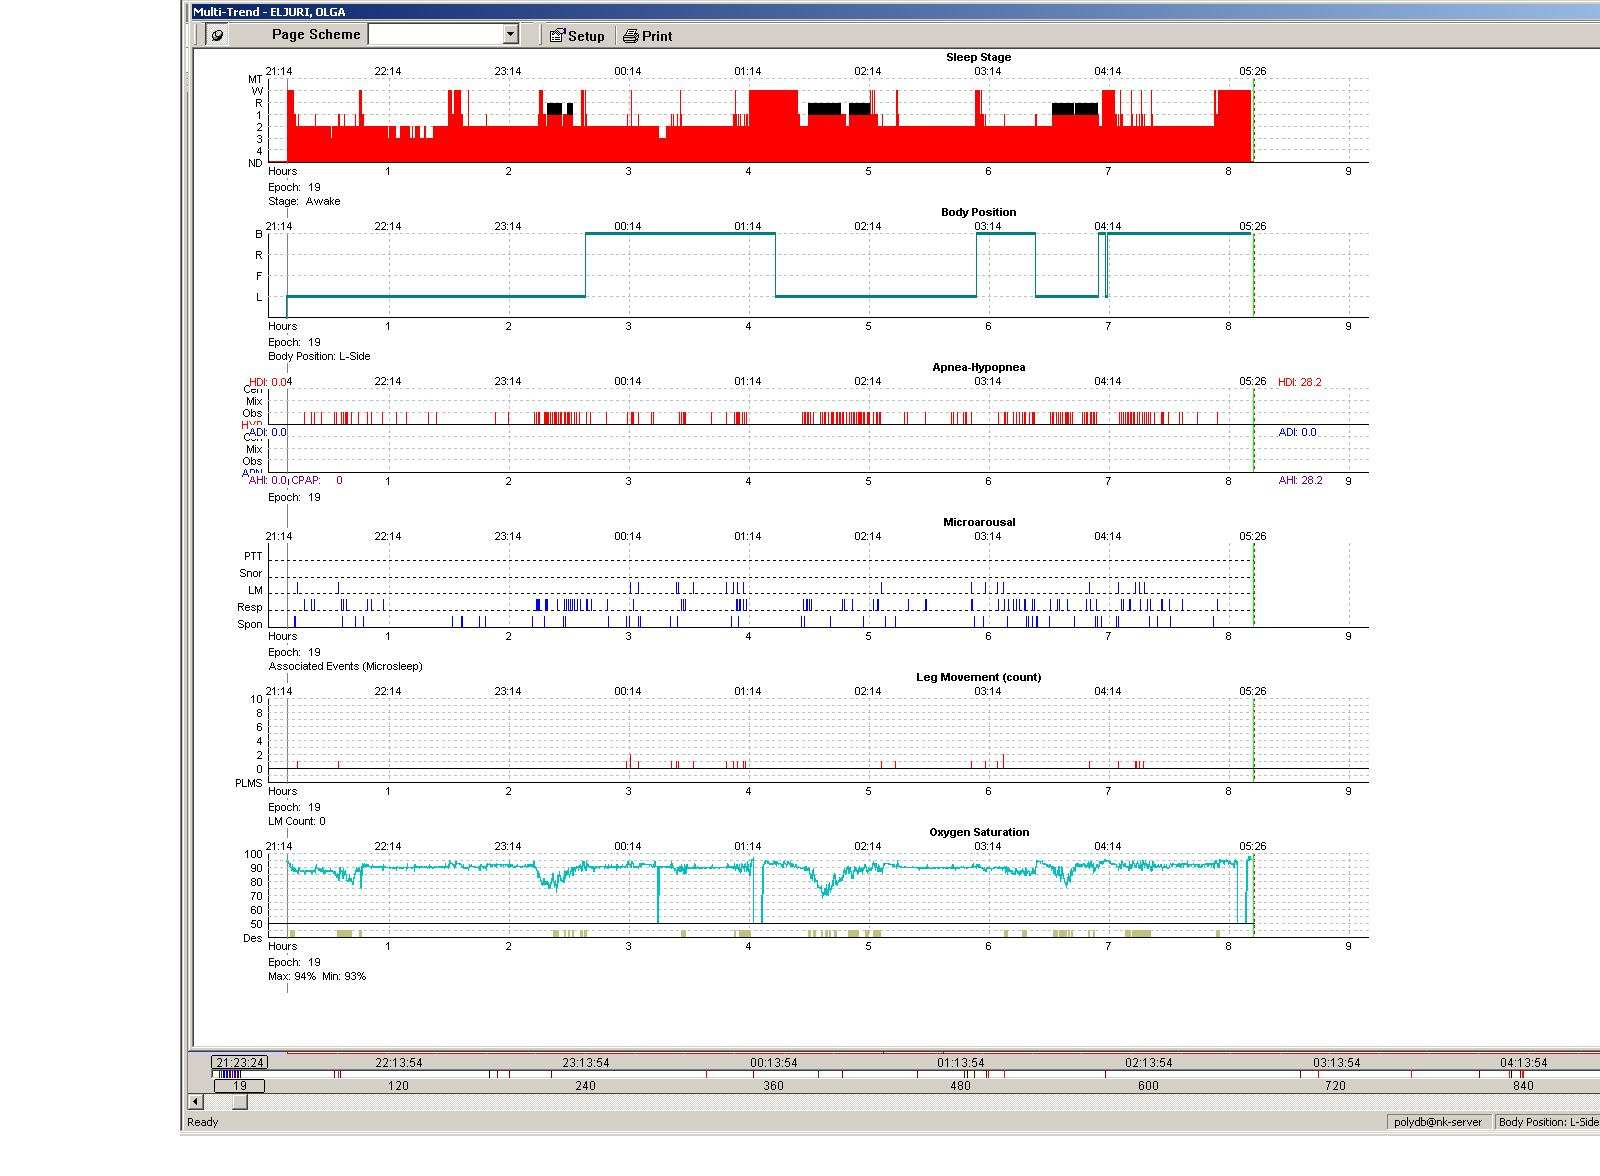Viewport: 1600px width, 1176px height.
Task: Click the green end marker in Sleep Stage chart
Action: (1253, 120)
